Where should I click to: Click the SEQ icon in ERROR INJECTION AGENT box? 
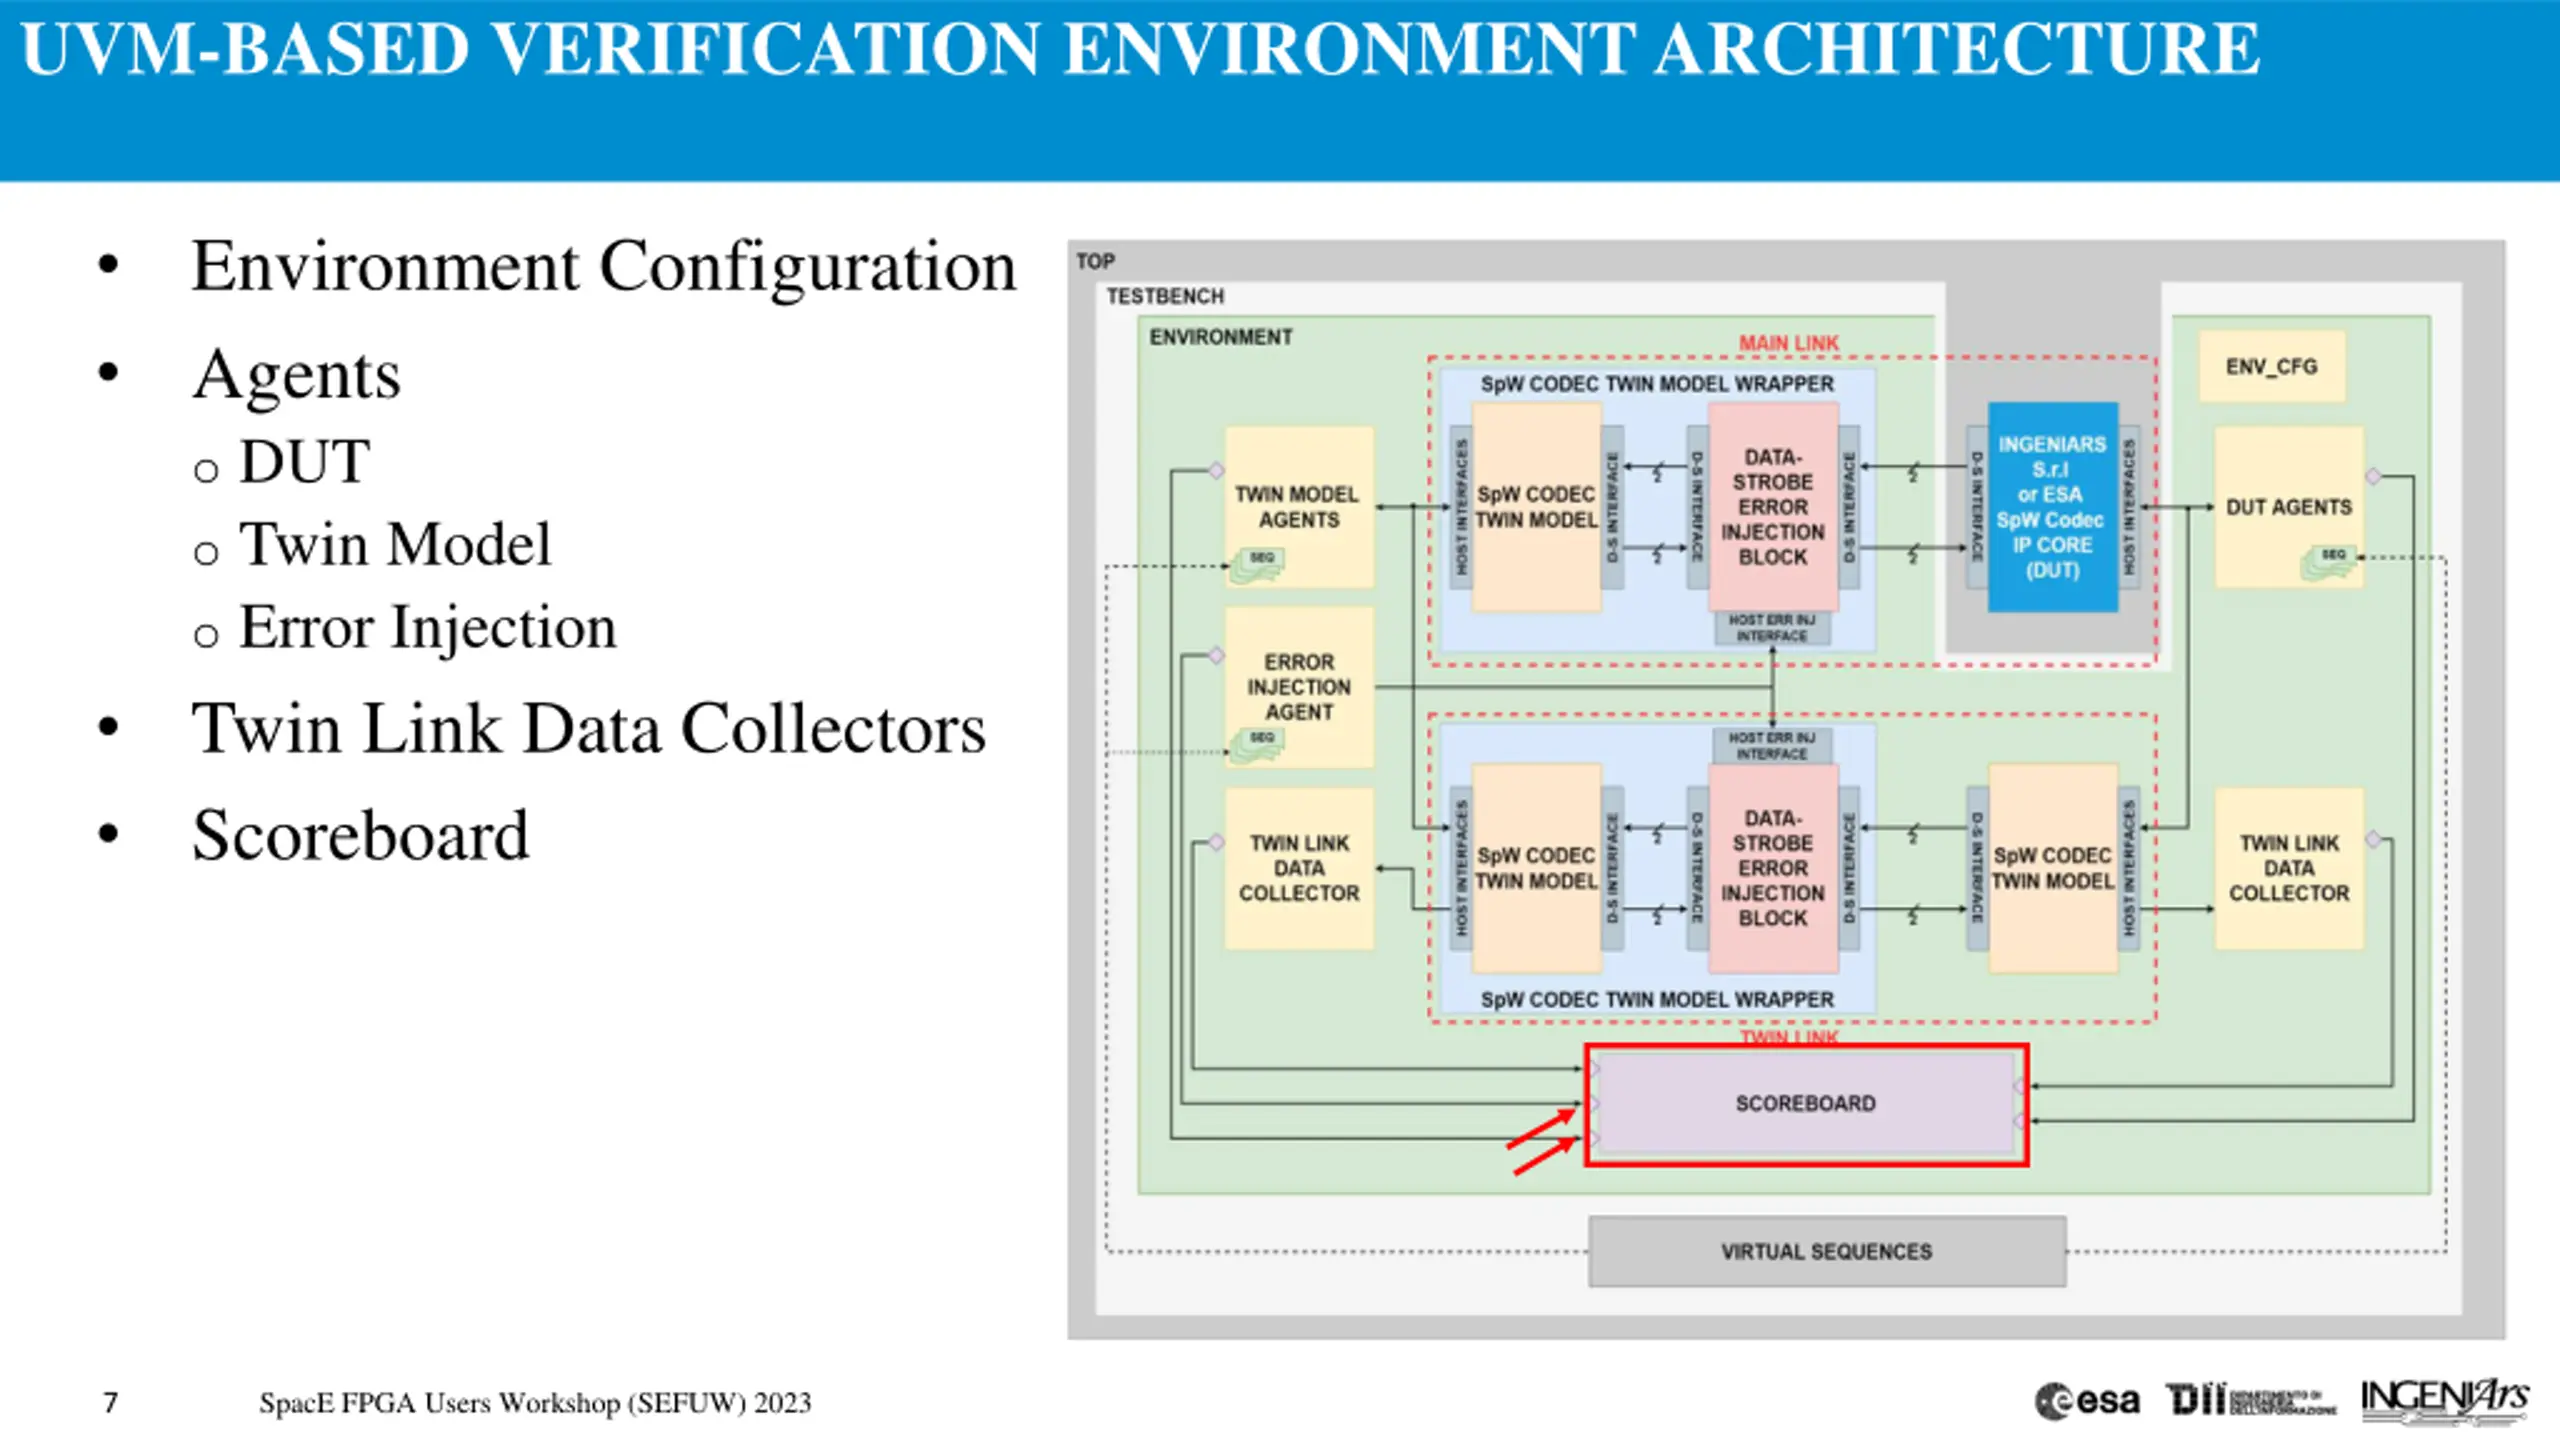click(x=1257, y=744)
